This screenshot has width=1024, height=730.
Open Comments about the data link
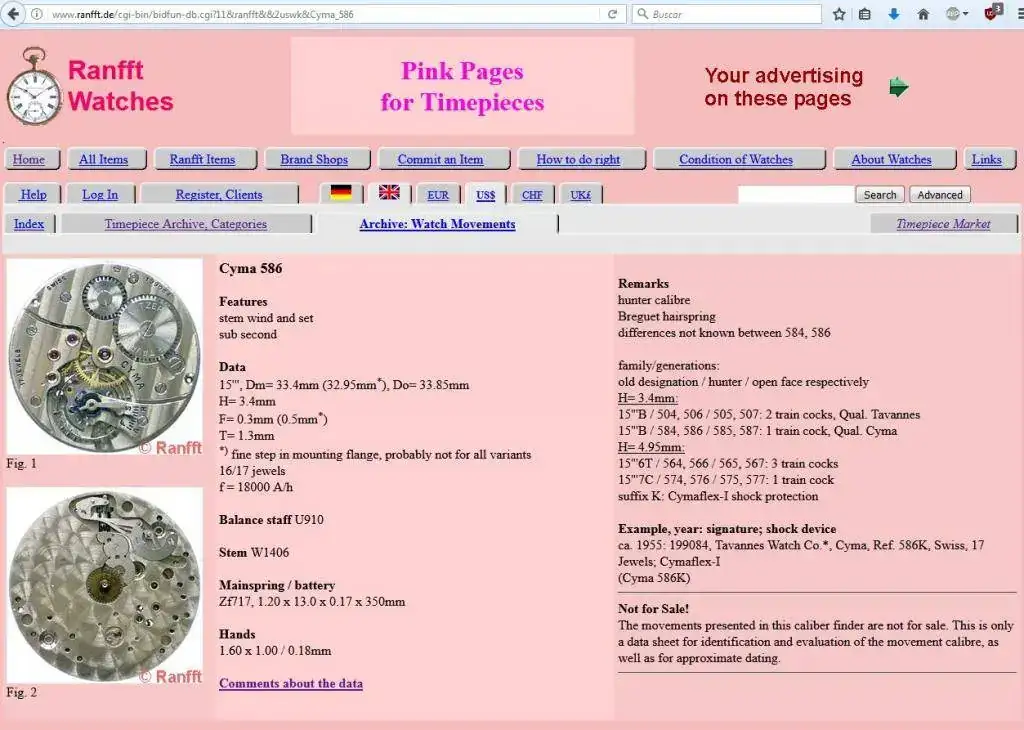pos(291,684)
